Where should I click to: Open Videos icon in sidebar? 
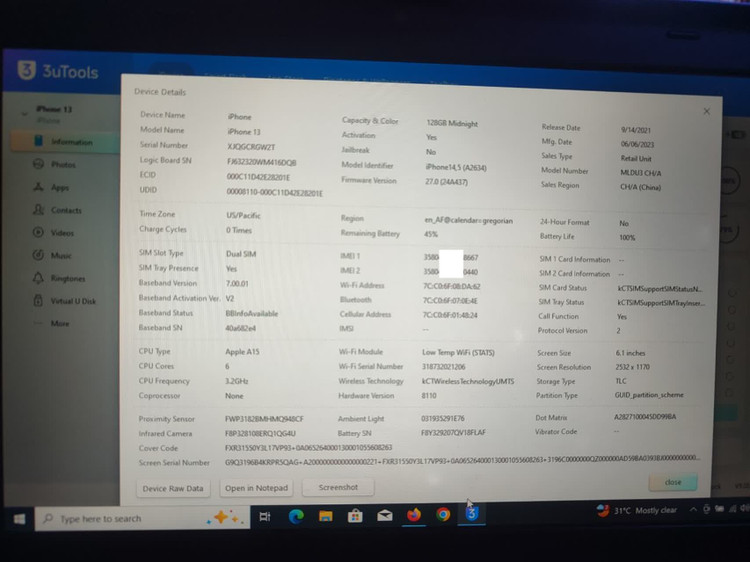point(38,232)
